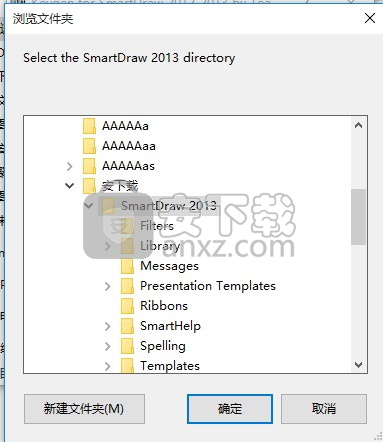Expand the Spelling folder
Viewport: 383px width, 442px height.
pyautogui.click(x=108, y=346)
